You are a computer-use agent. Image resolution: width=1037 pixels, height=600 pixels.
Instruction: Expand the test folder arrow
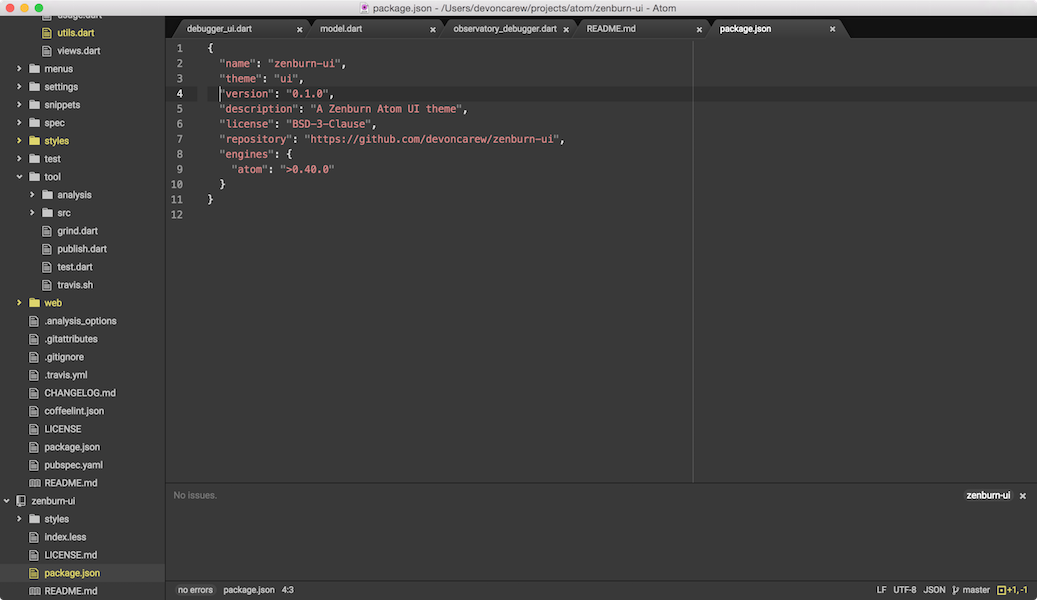point(19,159)
